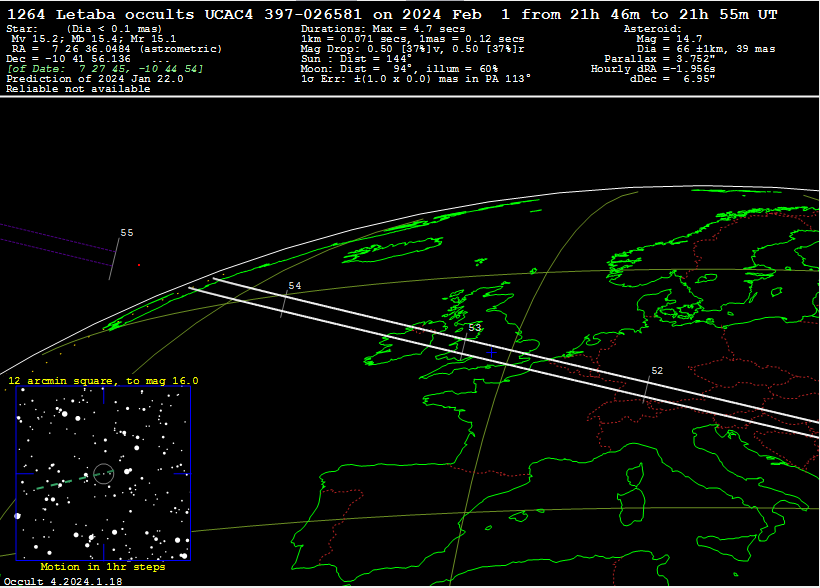Screen dimensions: 820x588
Task: Click the 'Reliable not available' text
Action: click(78, 89)
